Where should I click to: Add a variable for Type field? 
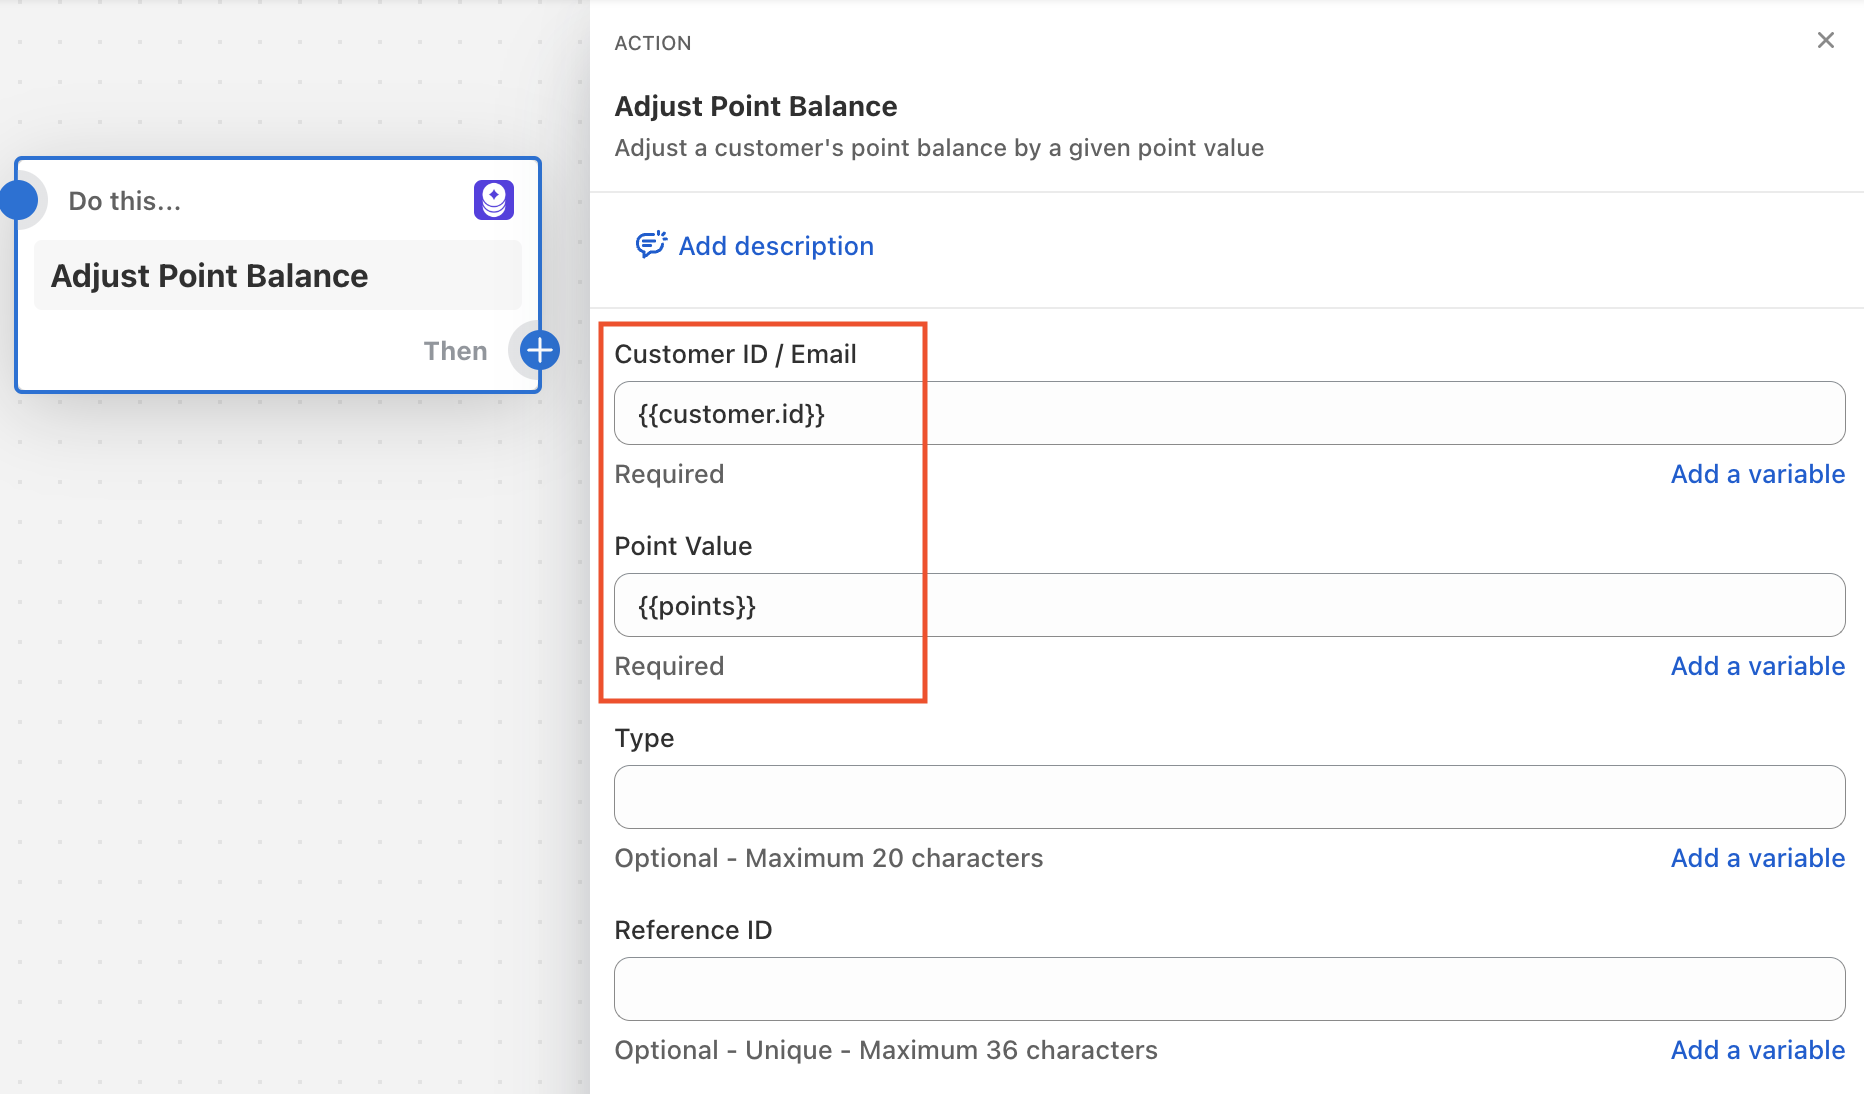click(1758, 858)
